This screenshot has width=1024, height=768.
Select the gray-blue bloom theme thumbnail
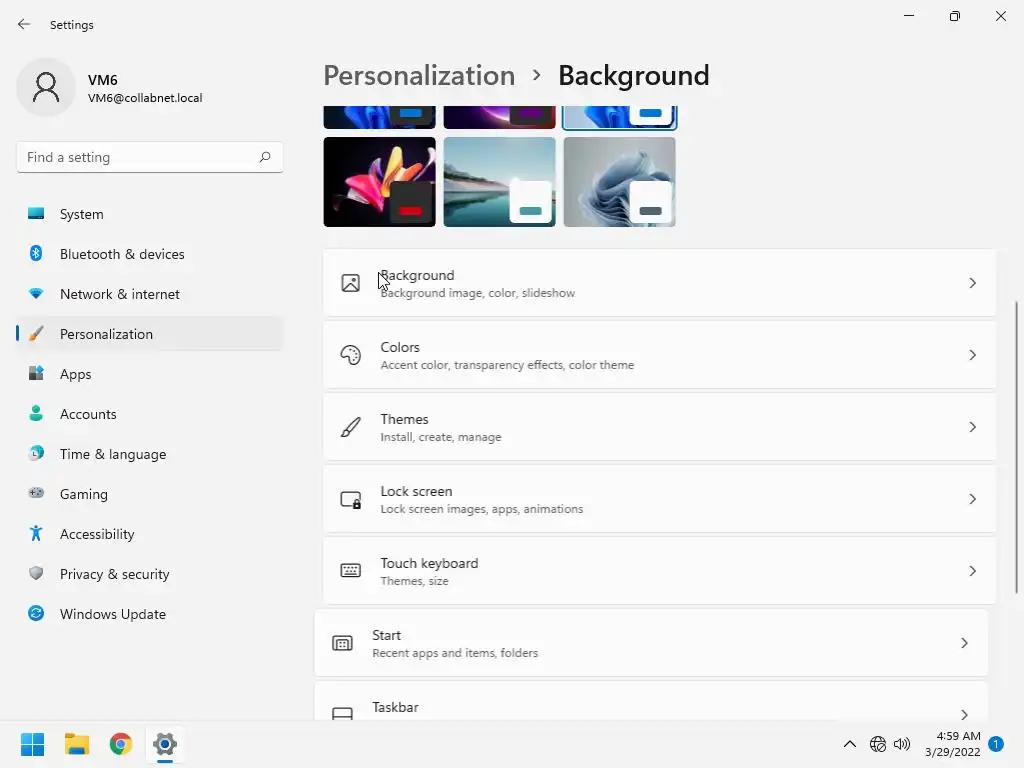620,182
